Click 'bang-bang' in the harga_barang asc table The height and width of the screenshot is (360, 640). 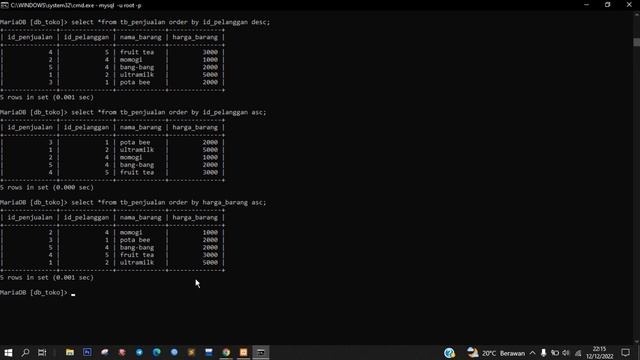point(137,247)
